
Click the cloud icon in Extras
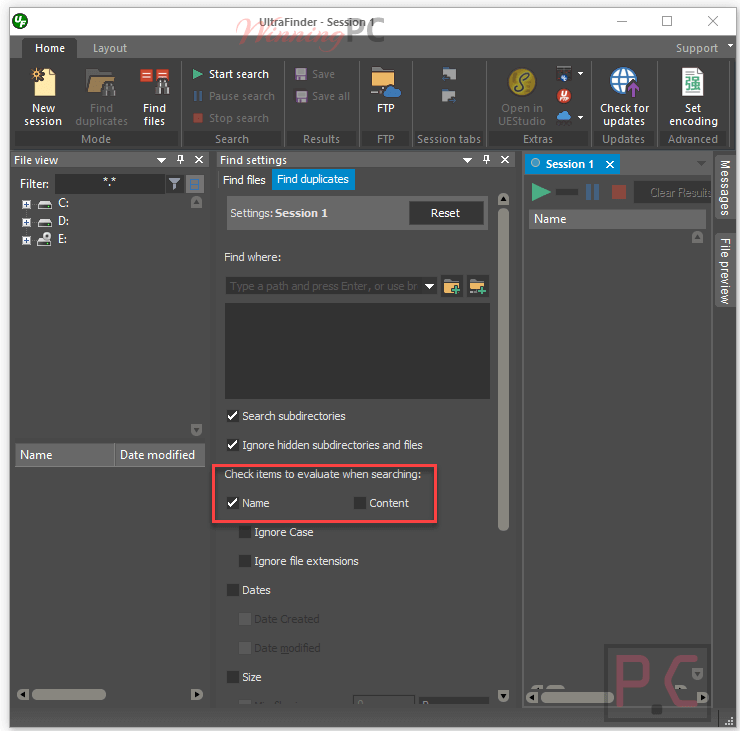(x=564, y=117)
